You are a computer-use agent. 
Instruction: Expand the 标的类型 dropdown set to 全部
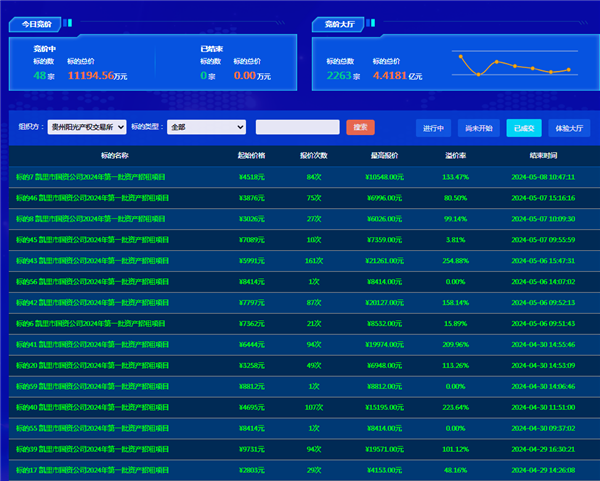pyautogui.click(x=207, y=127)
